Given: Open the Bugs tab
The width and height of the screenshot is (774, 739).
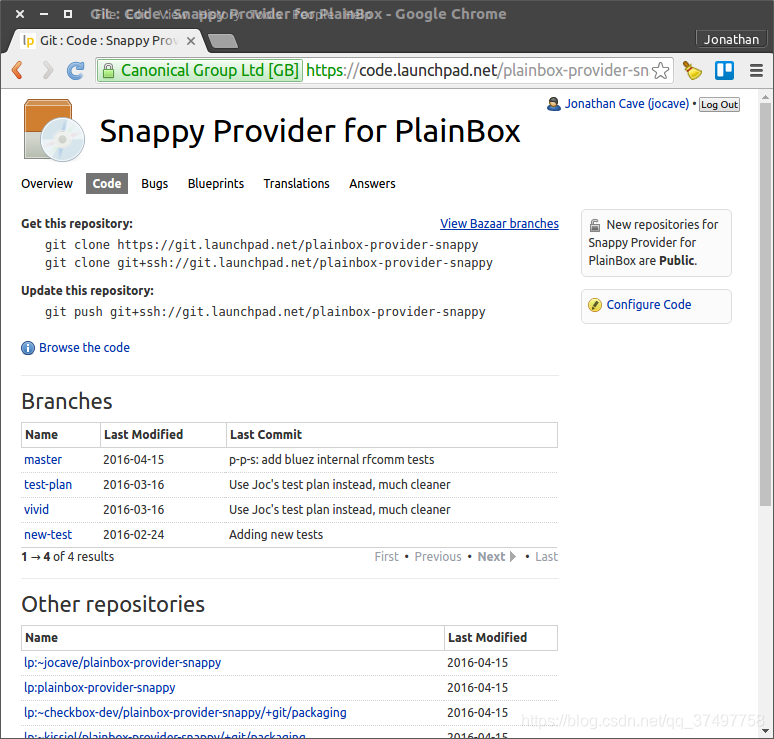Looking at the screenshot, I should click(155, 184).
